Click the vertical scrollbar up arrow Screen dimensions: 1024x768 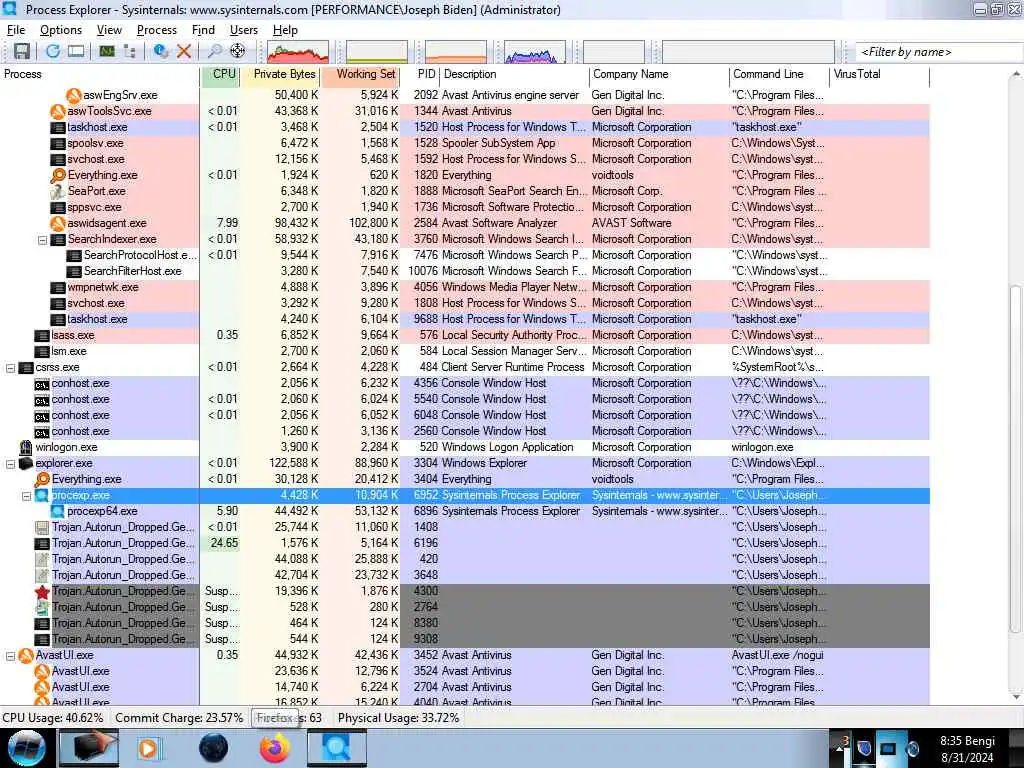(1016, 74)
